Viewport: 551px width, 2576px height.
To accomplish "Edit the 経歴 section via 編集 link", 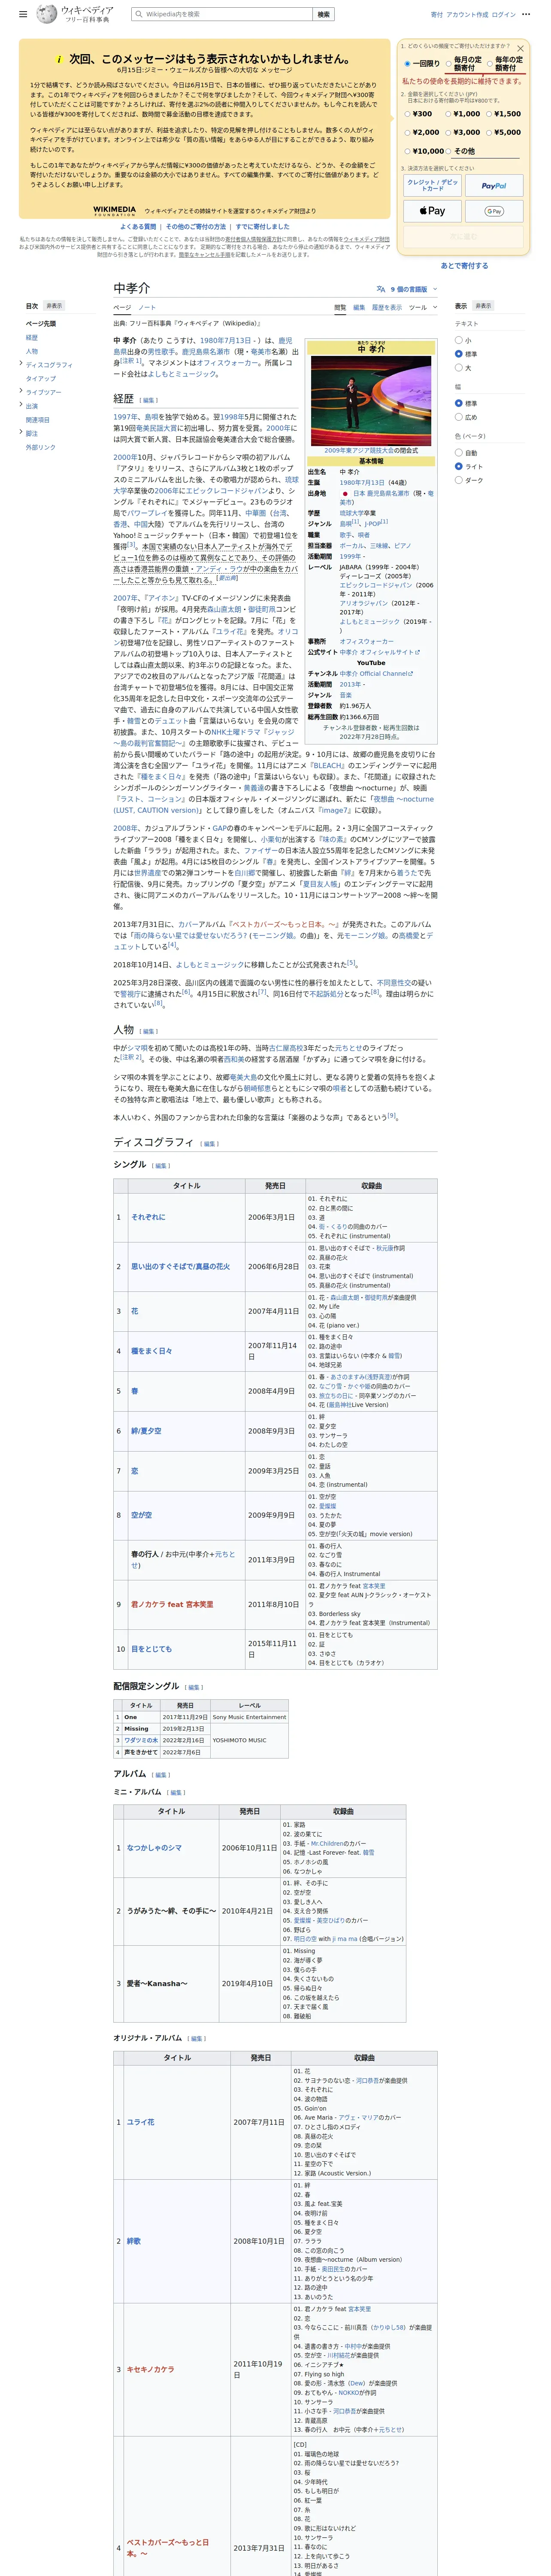I will pos(149,400).
